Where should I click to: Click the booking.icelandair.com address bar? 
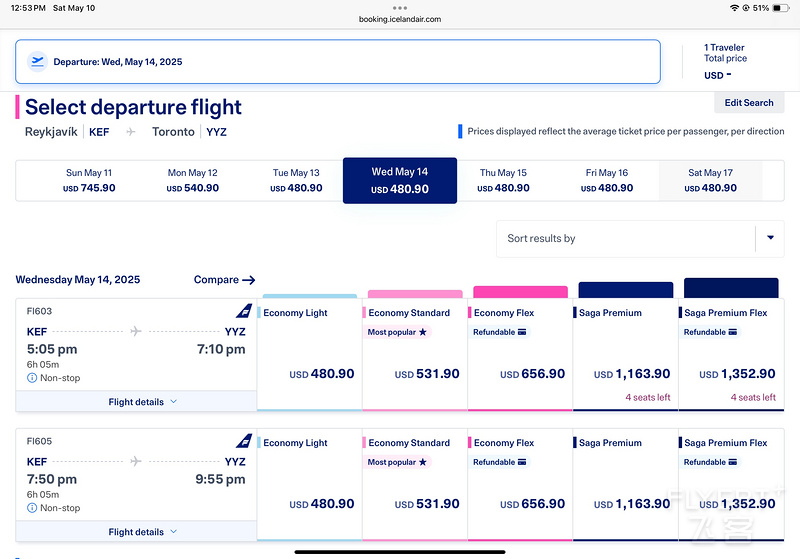tap(399, 19)
